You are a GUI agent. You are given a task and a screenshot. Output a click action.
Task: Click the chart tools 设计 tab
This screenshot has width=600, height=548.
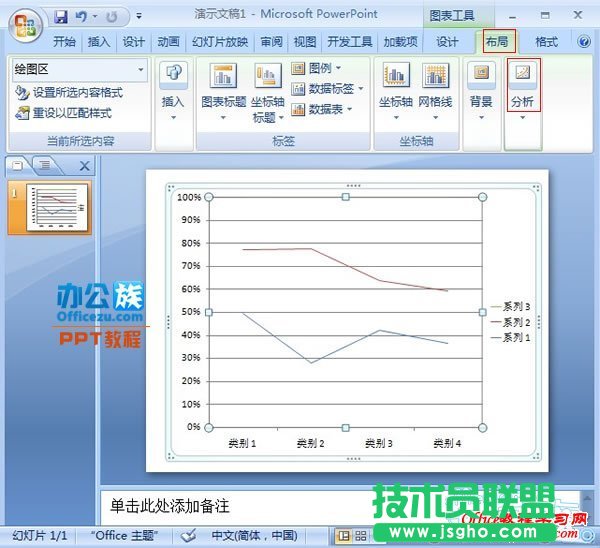point(447,41)
